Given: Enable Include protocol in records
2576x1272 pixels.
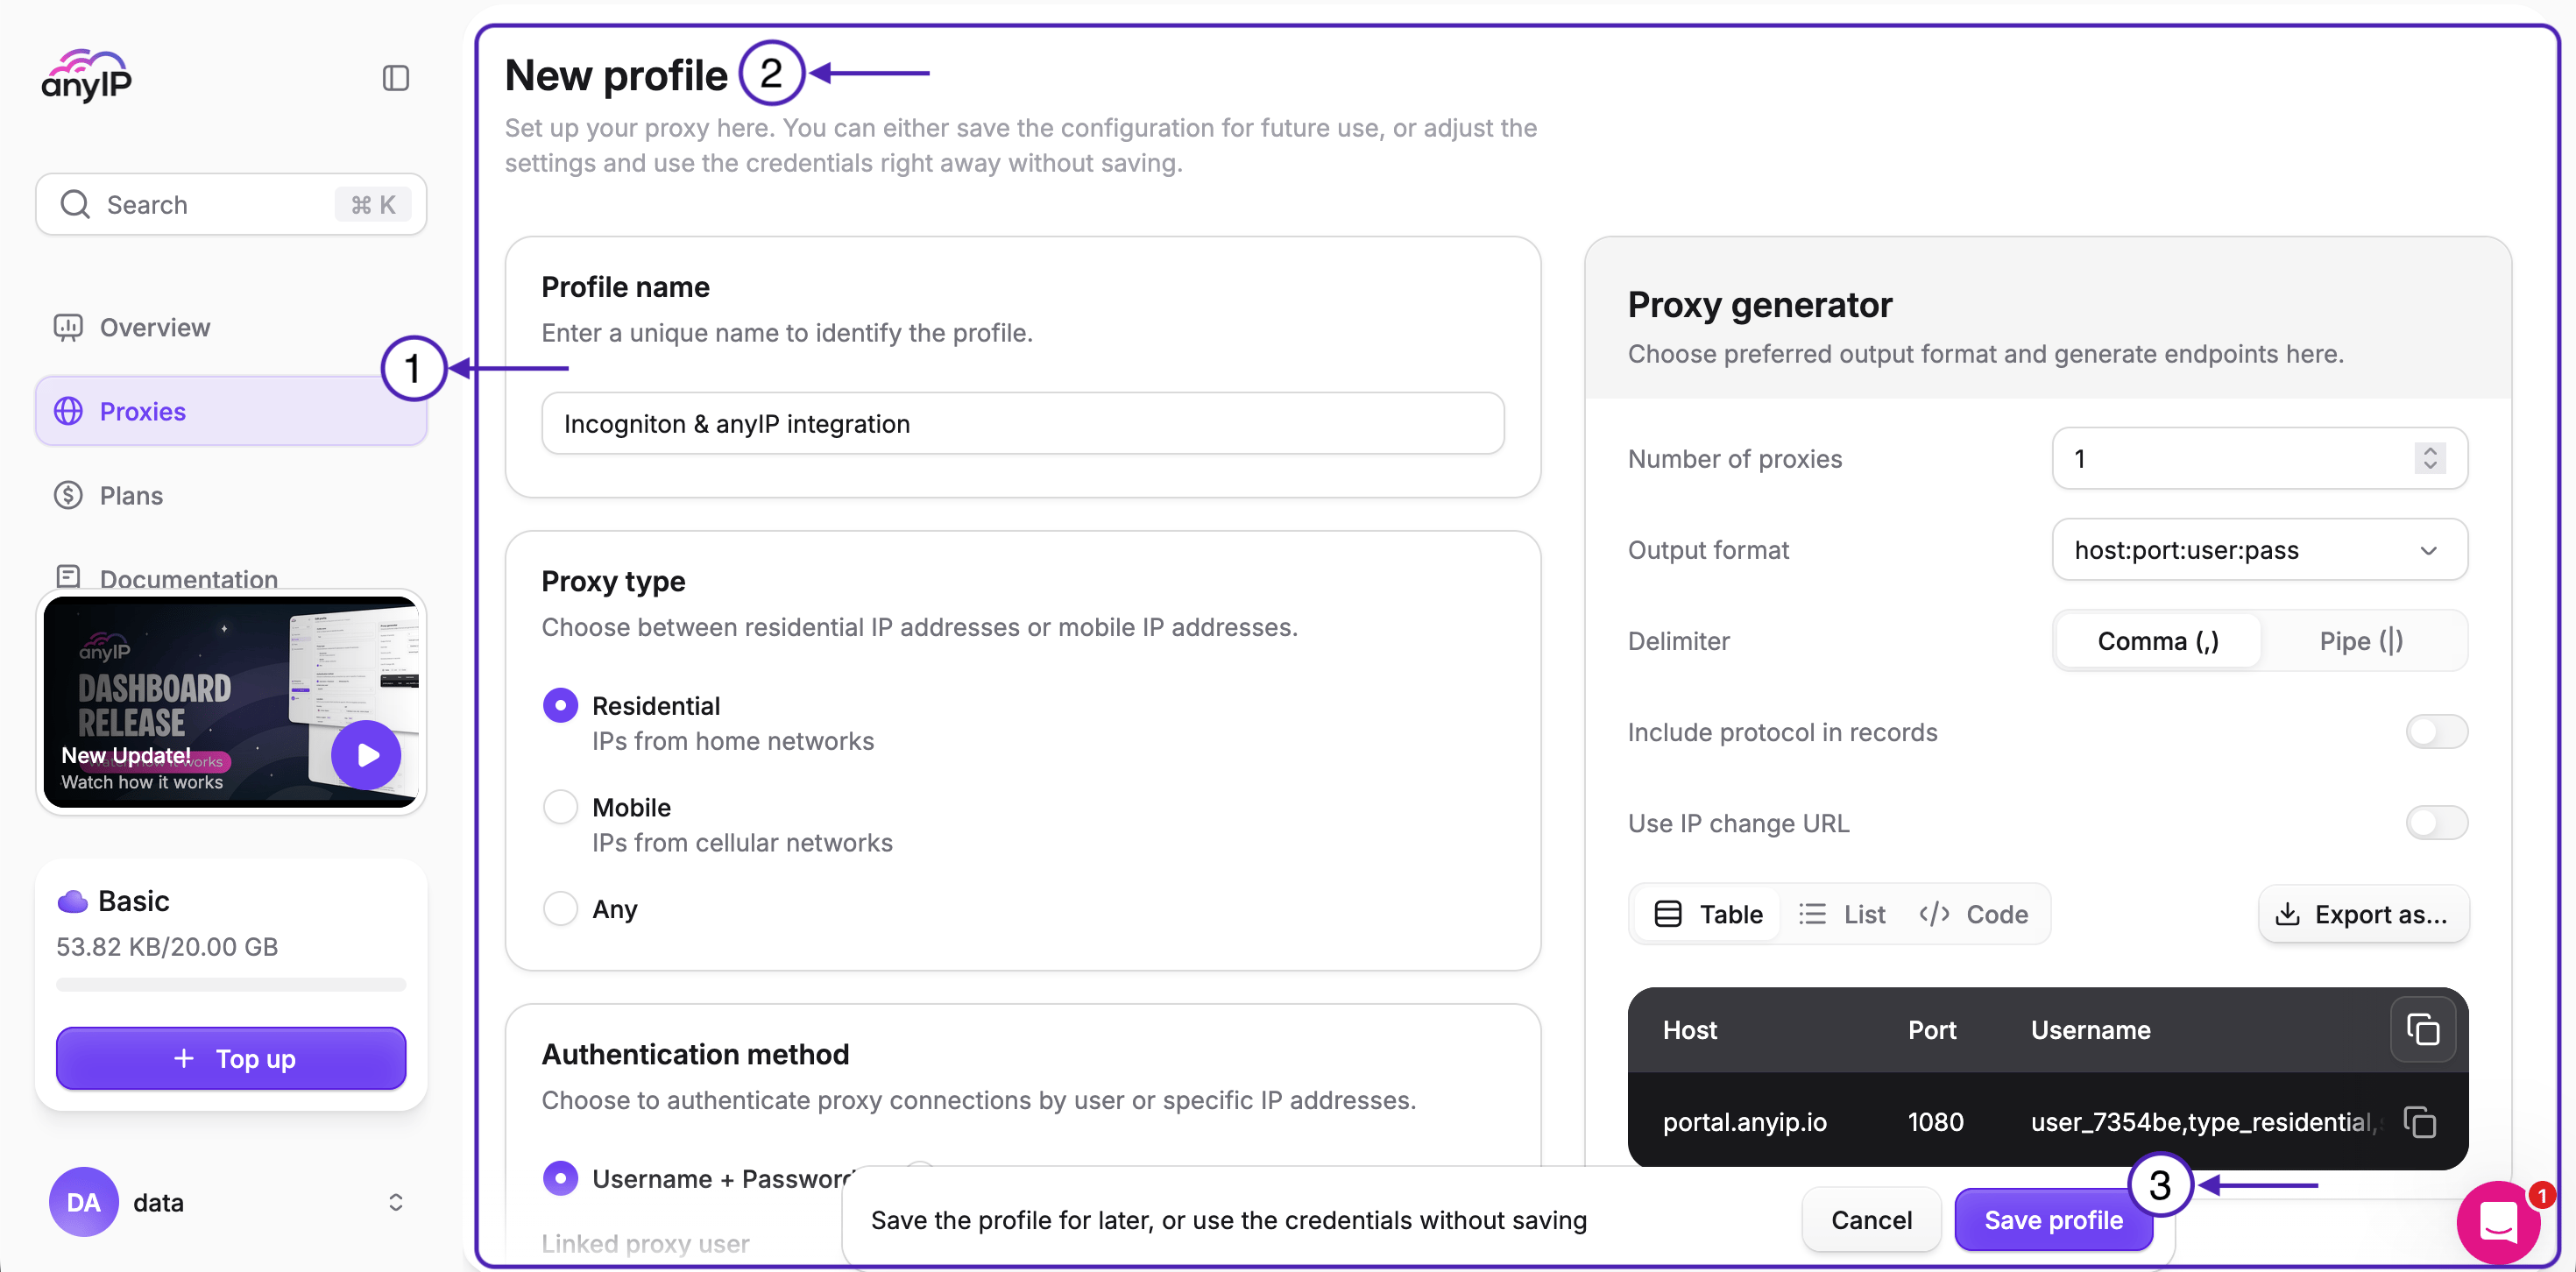Looking at the screenshot, I should pos(2436,732).
